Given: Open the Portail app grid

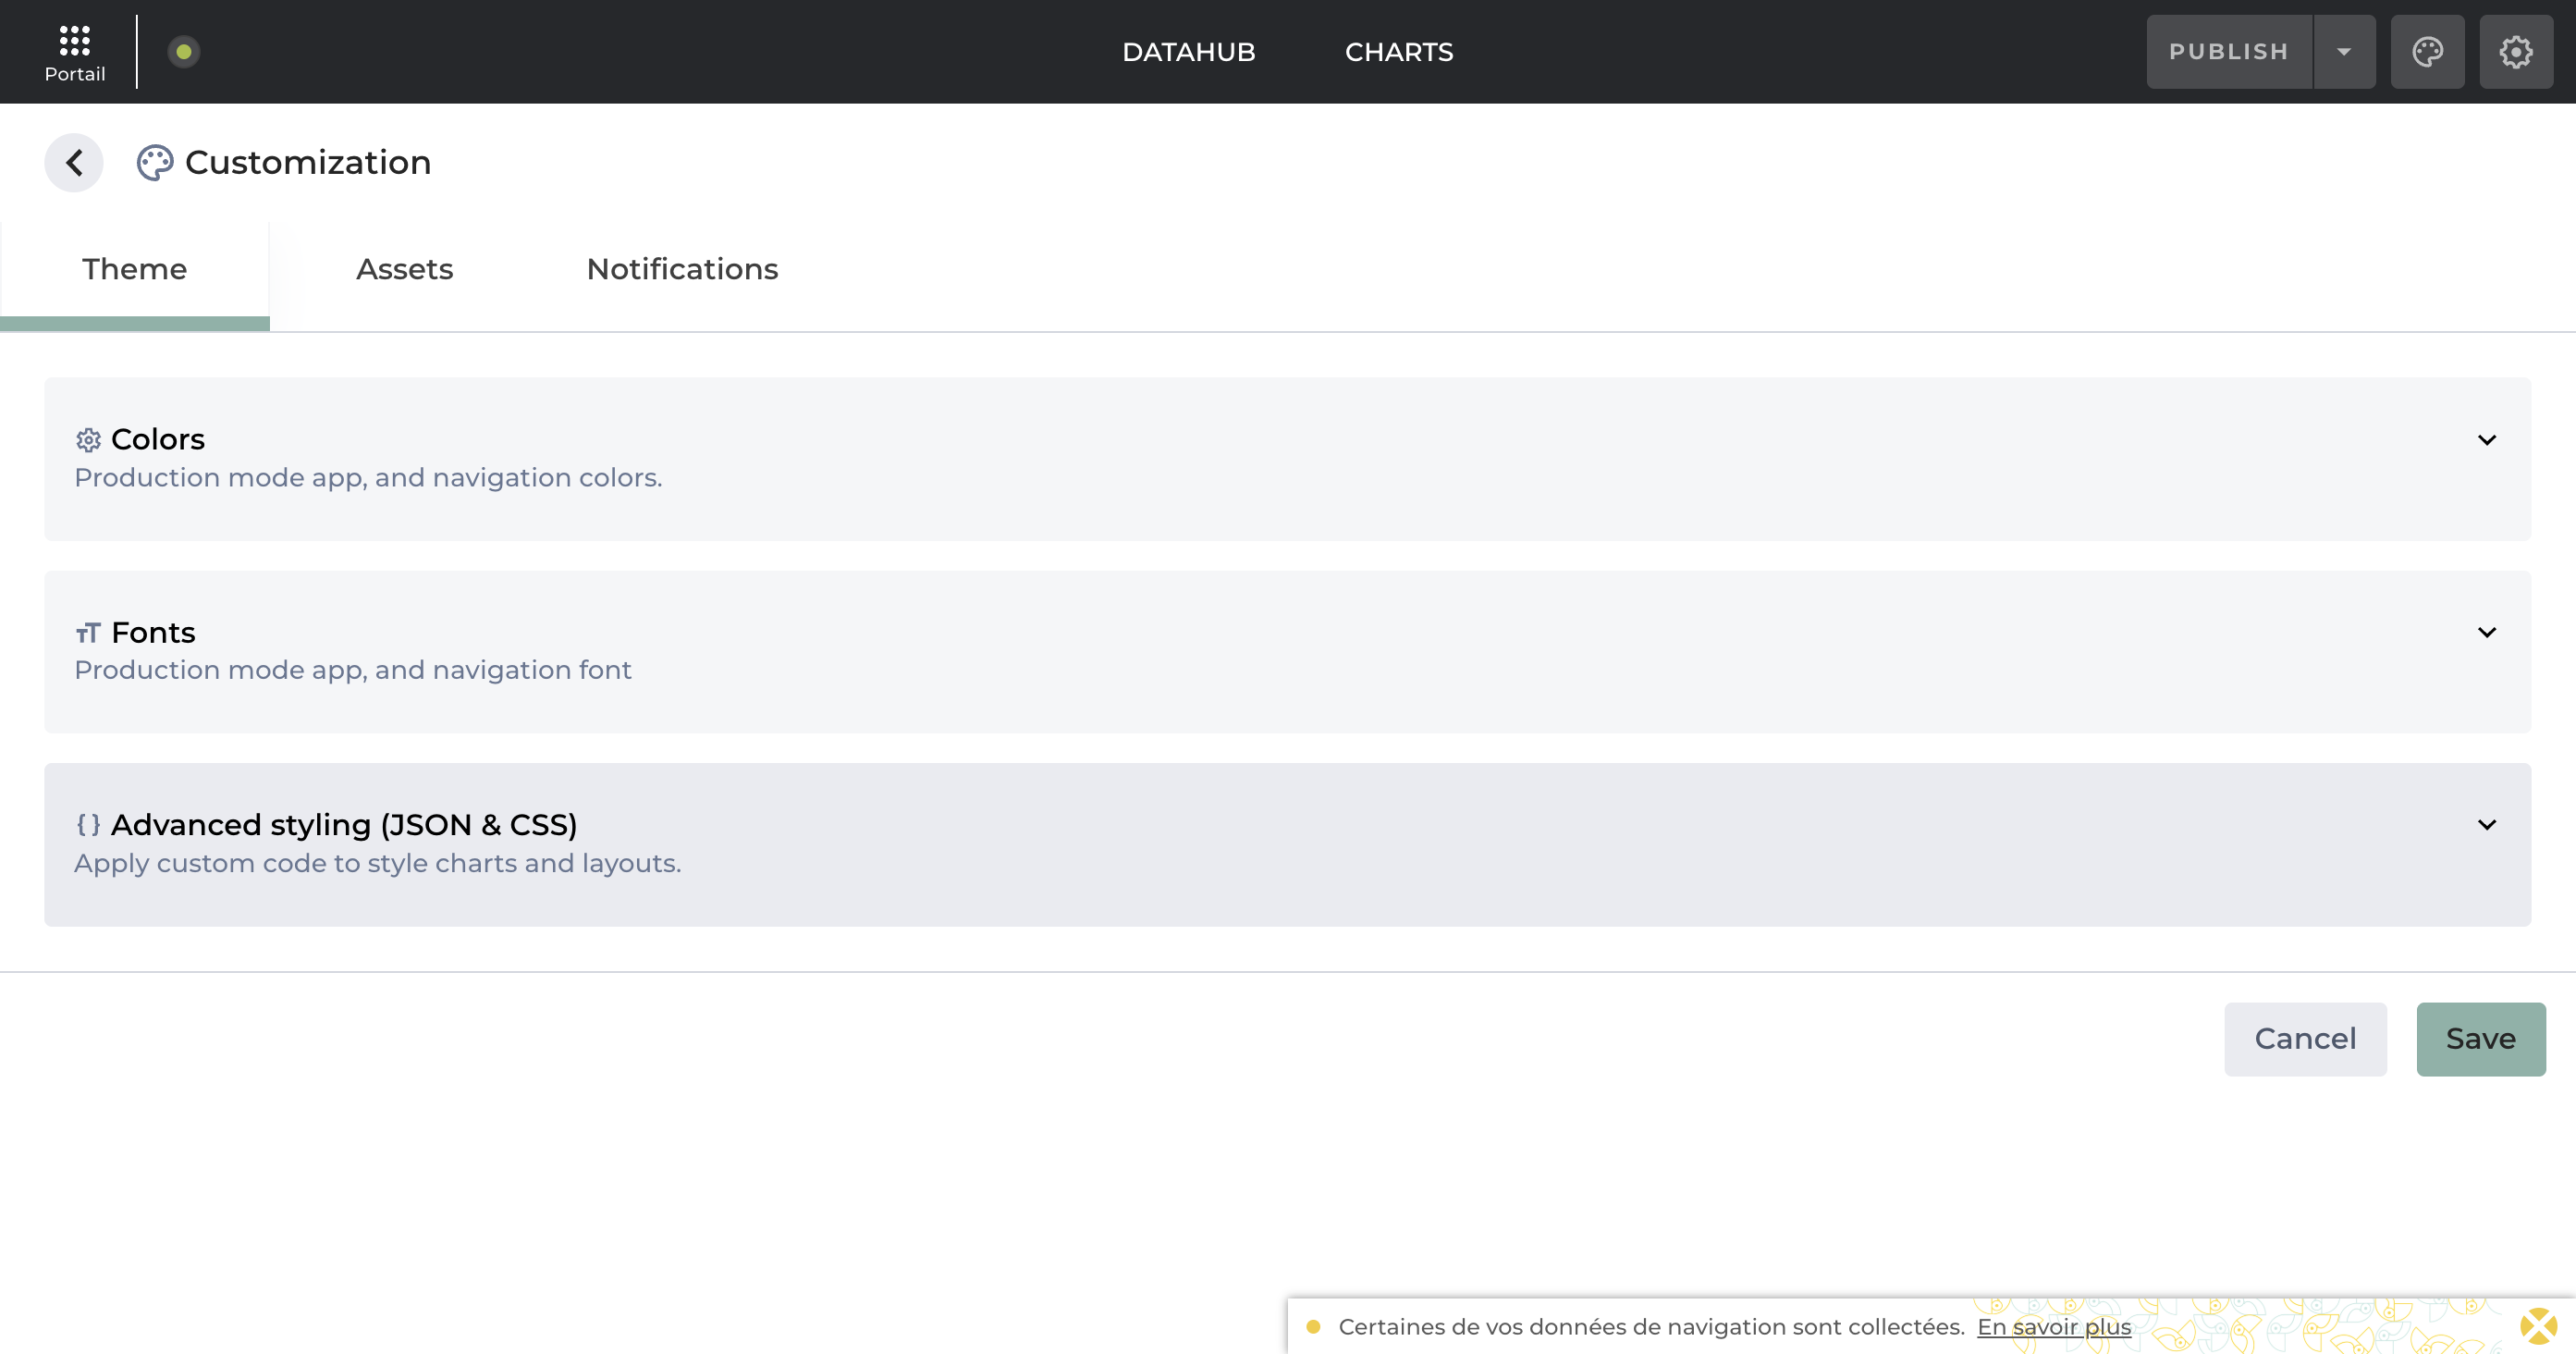Looking at the screenshot, I should tap(74, 43).
